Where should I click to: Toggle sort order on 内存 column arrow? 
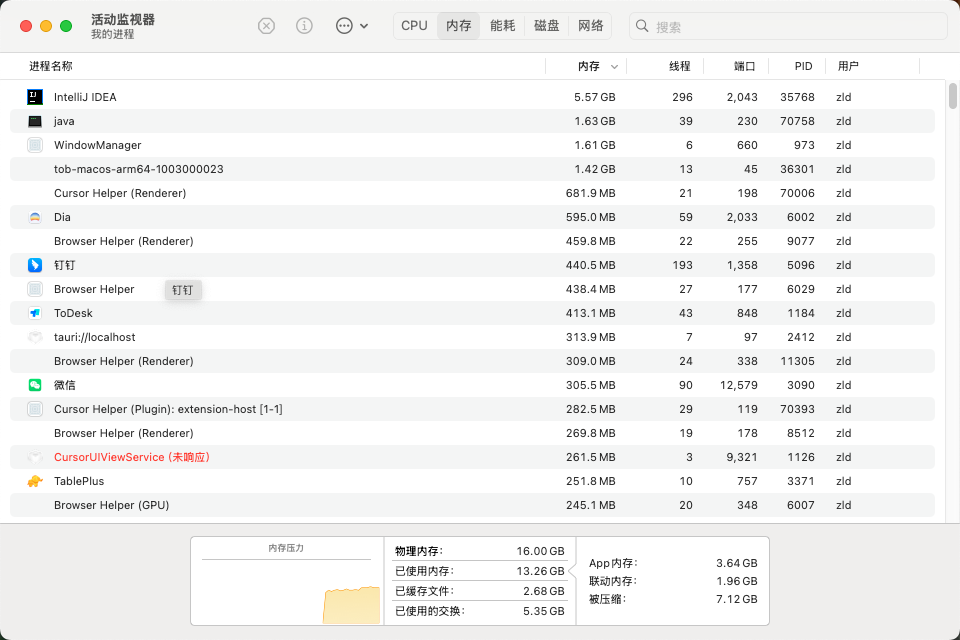coord(614,66)
